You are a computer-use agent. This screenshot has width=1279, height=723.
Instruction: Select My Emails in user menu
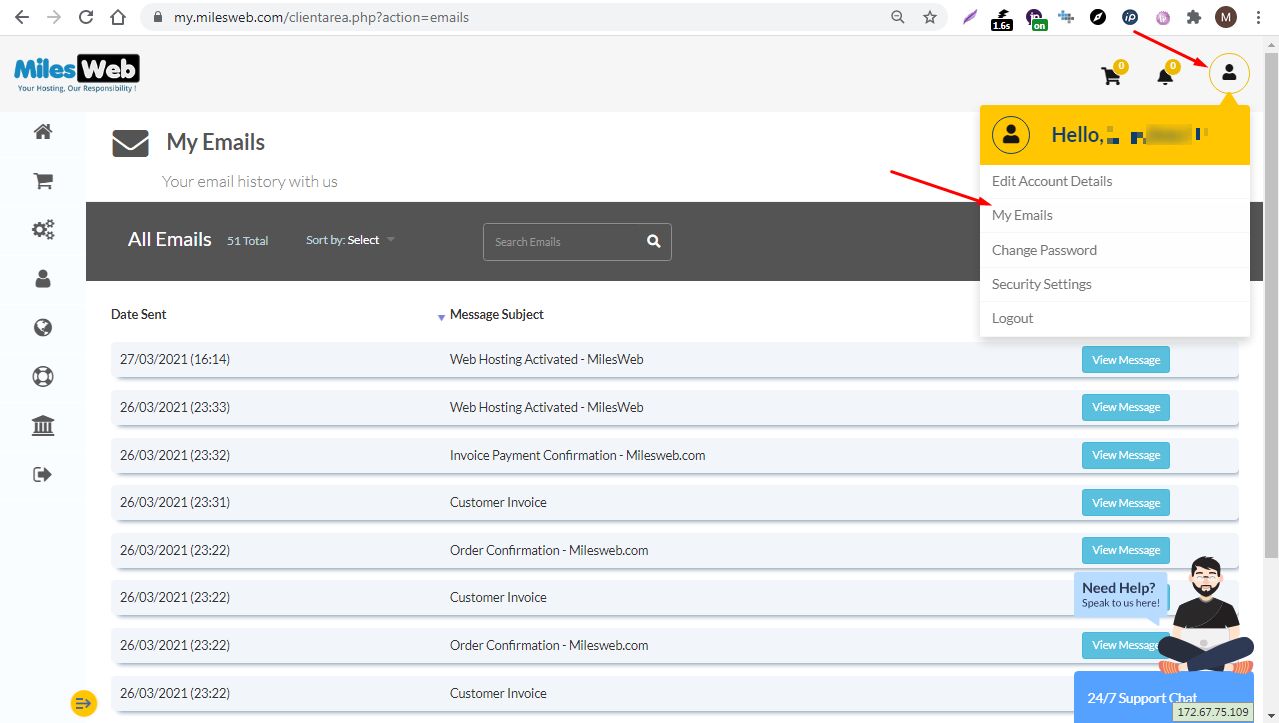click(1114, 215)
